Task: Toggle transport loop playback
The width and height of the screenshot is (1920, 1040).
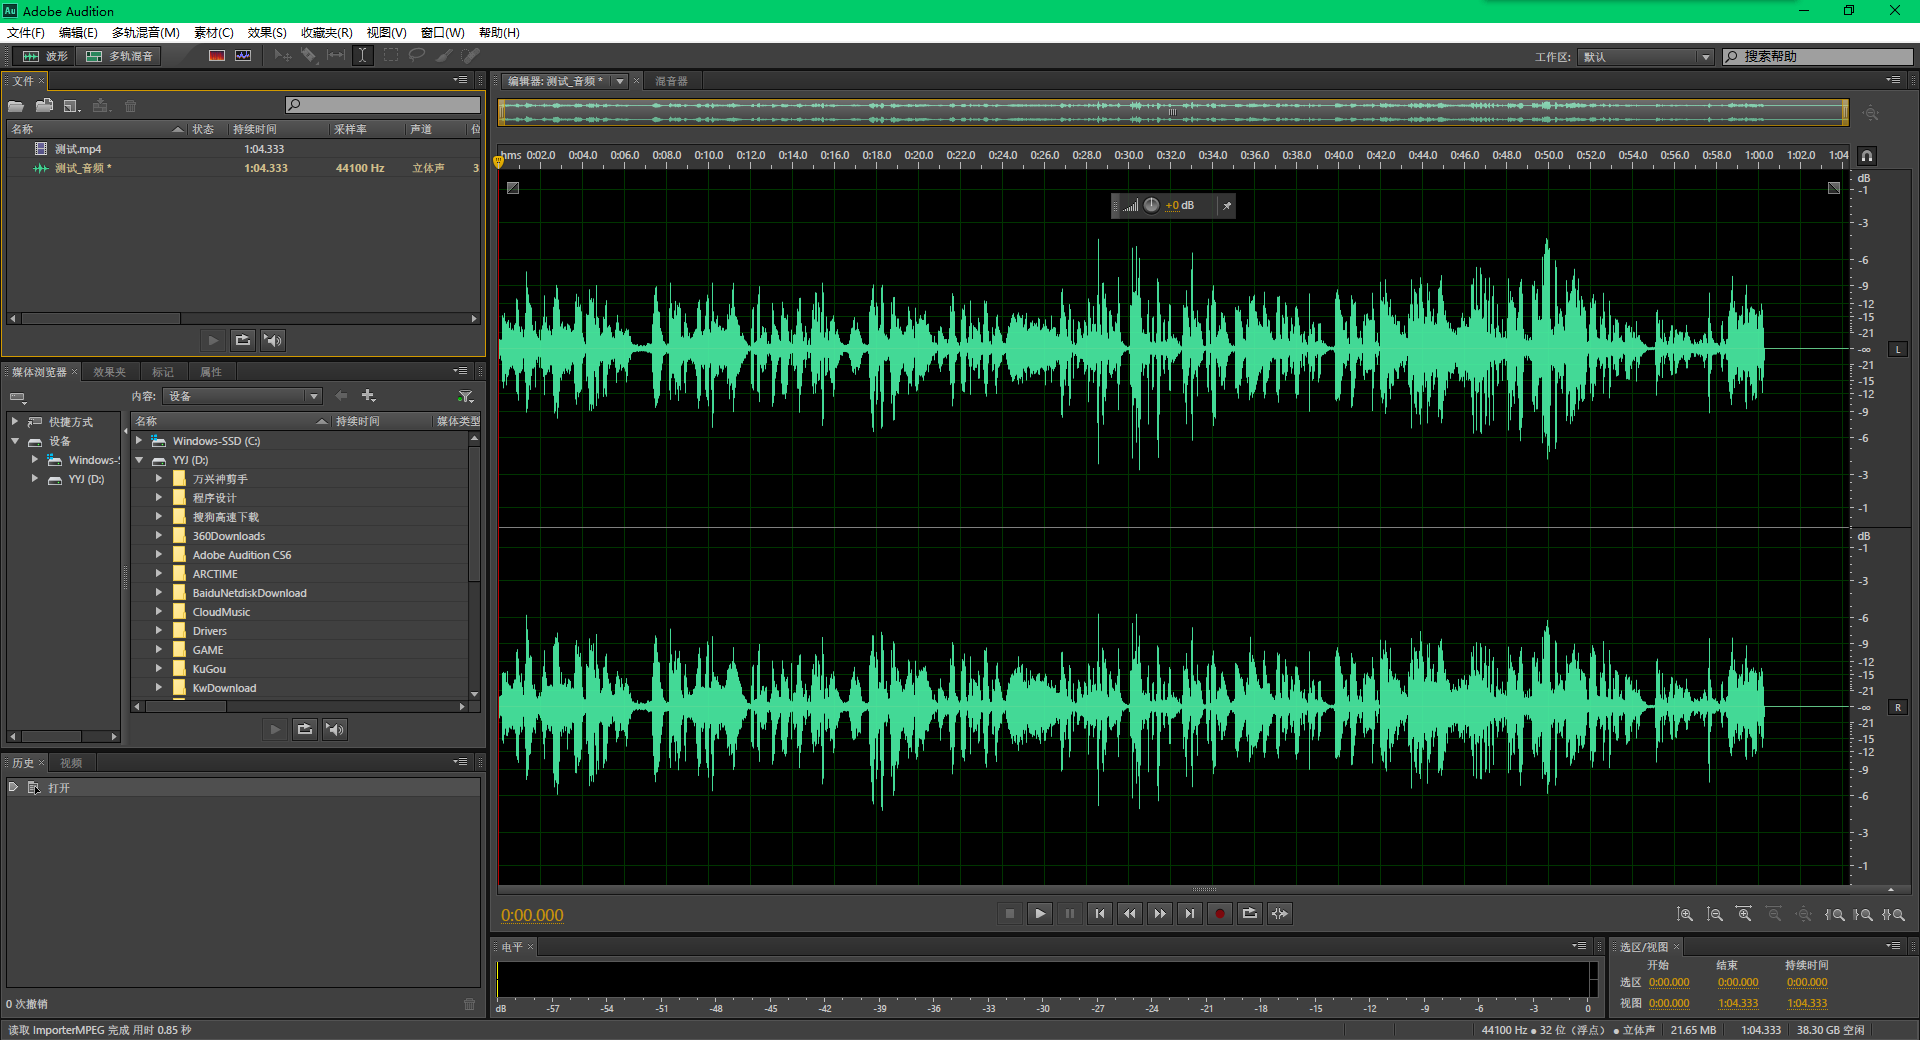Action: [1250, 913]
